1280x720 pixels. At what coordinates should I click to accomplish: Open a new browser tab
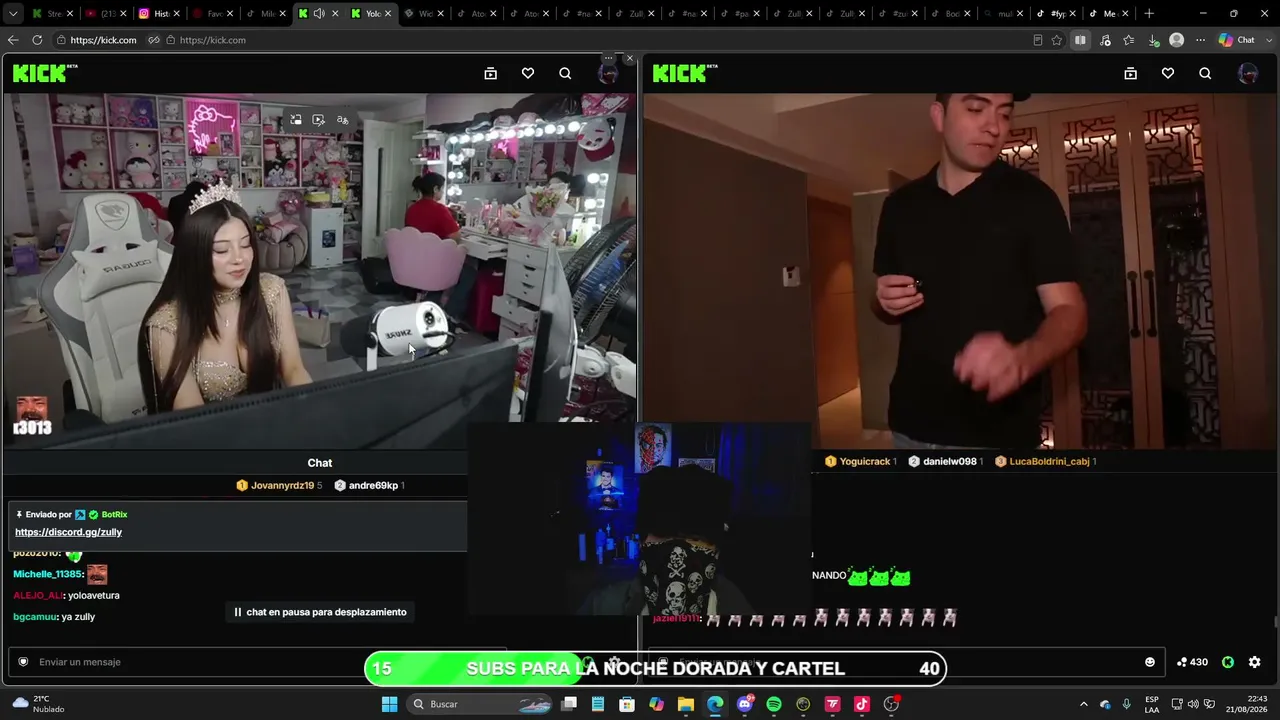1149,14
